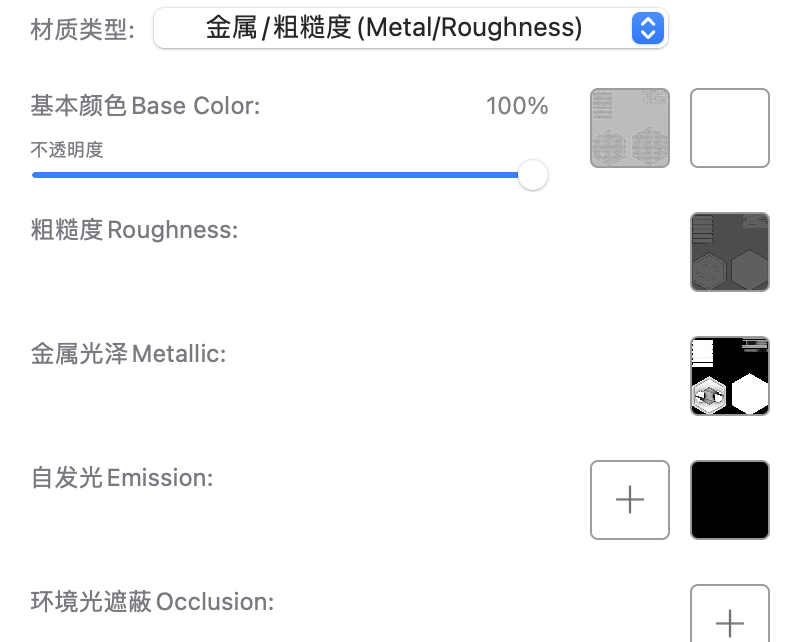Screen dimensions: 790x642
Task: Add an Emission texture with the plus button
Action: (x=630, y=500)
